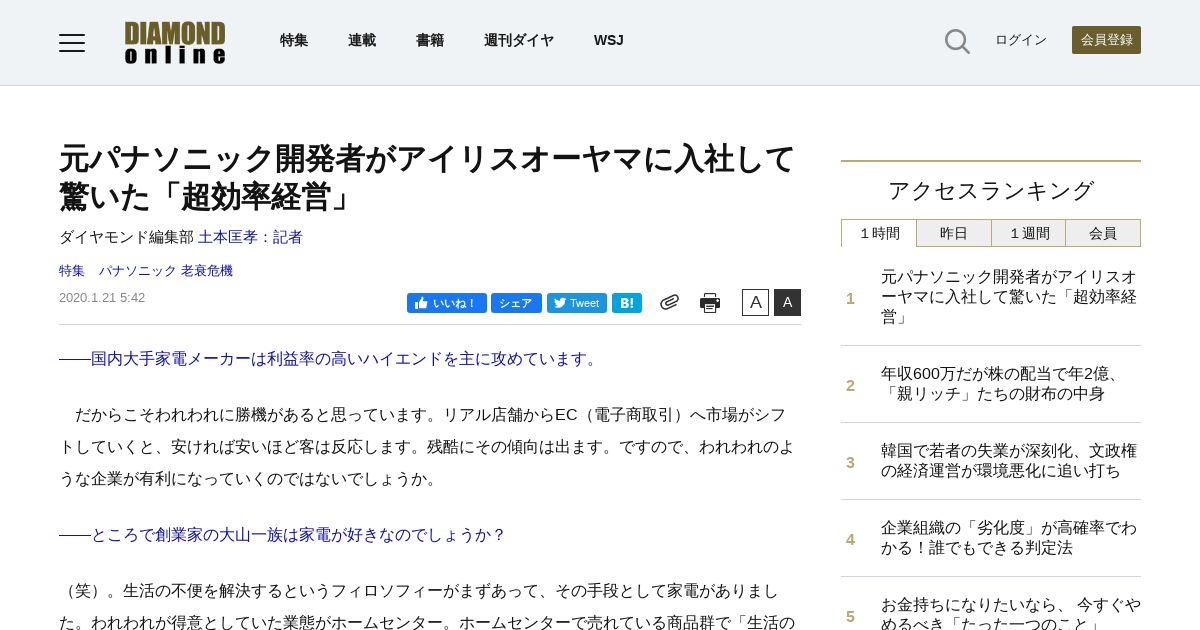
Task: Click the アクセスランキング heading
Action: pyautogui.click(x=991, y=191)
